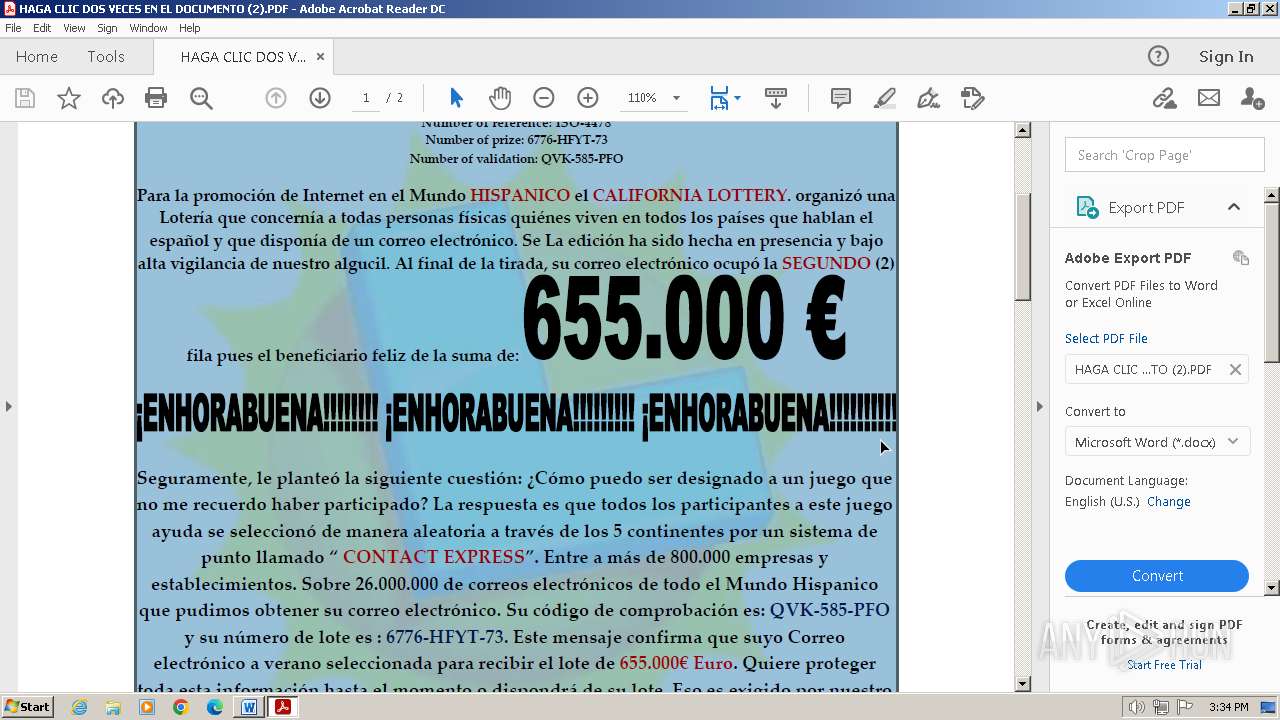Share with others person icon

tap(1252, 98)
